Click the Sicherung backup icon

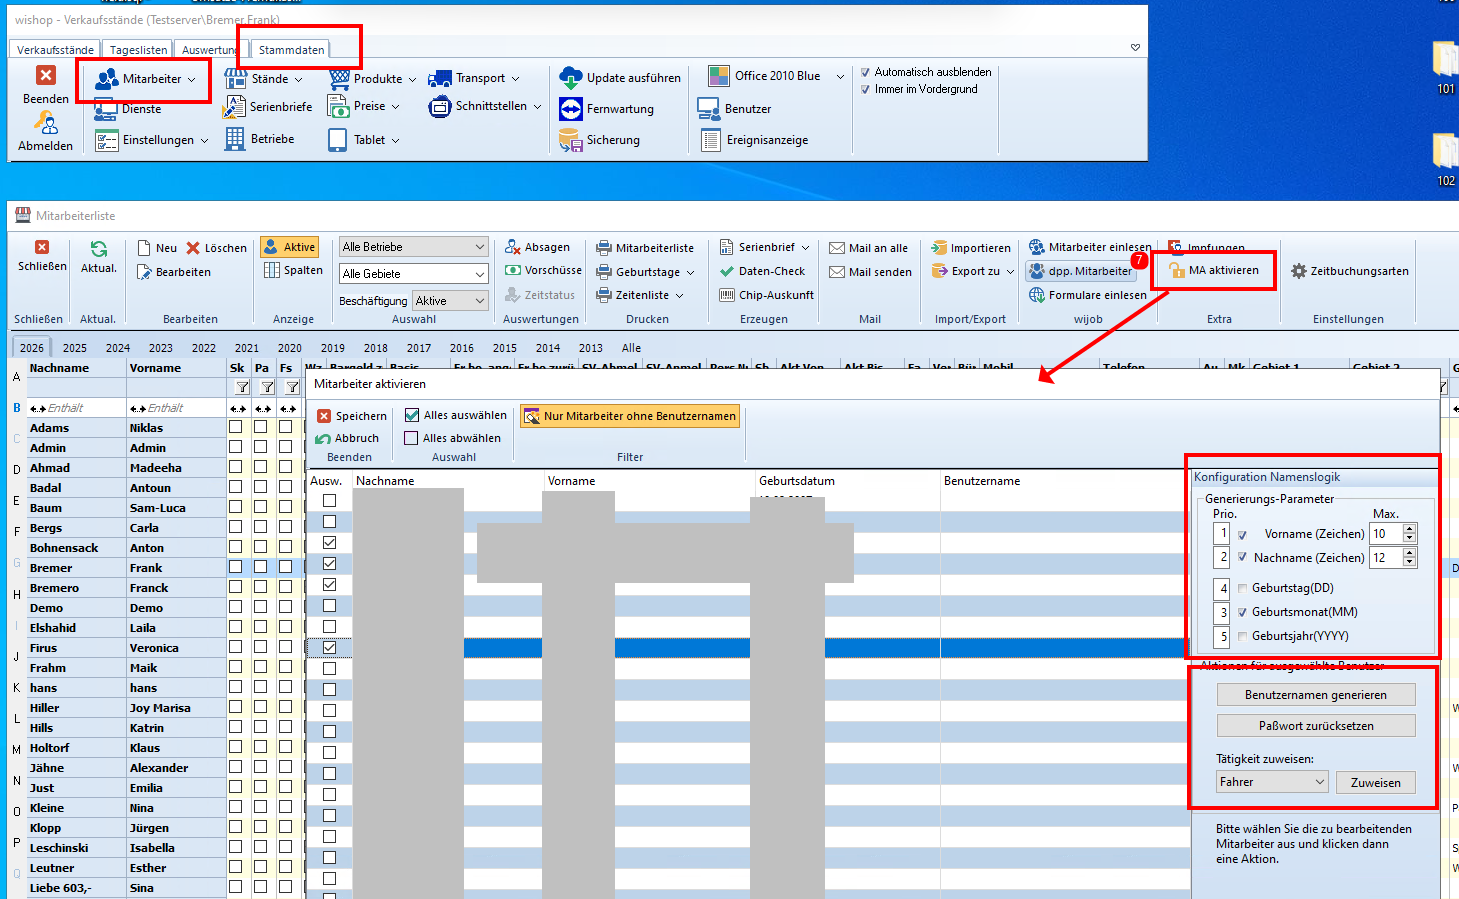571,140
